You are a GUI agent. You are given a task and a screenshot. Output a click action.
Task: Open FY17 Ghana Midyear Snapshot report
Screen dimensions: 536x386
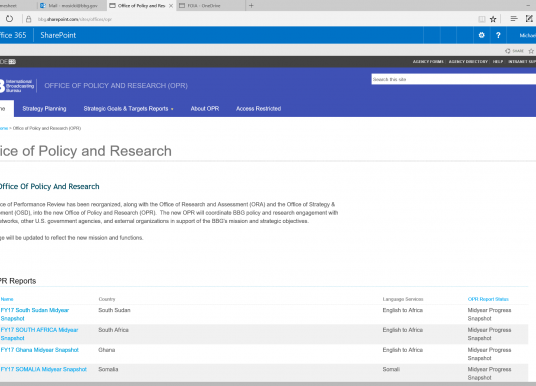coord(40,350)
